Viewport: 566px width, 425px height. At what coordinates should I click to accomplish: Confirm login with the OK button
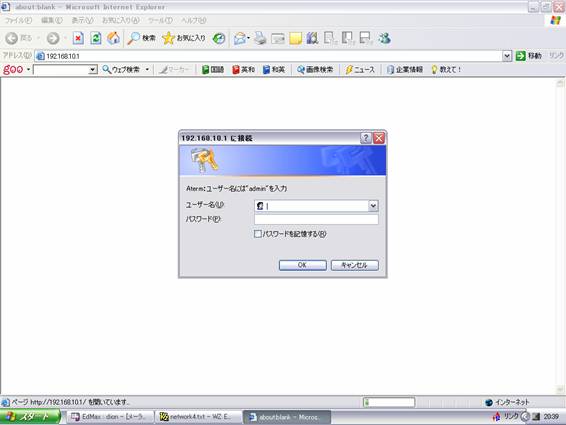tap(302, 265)
